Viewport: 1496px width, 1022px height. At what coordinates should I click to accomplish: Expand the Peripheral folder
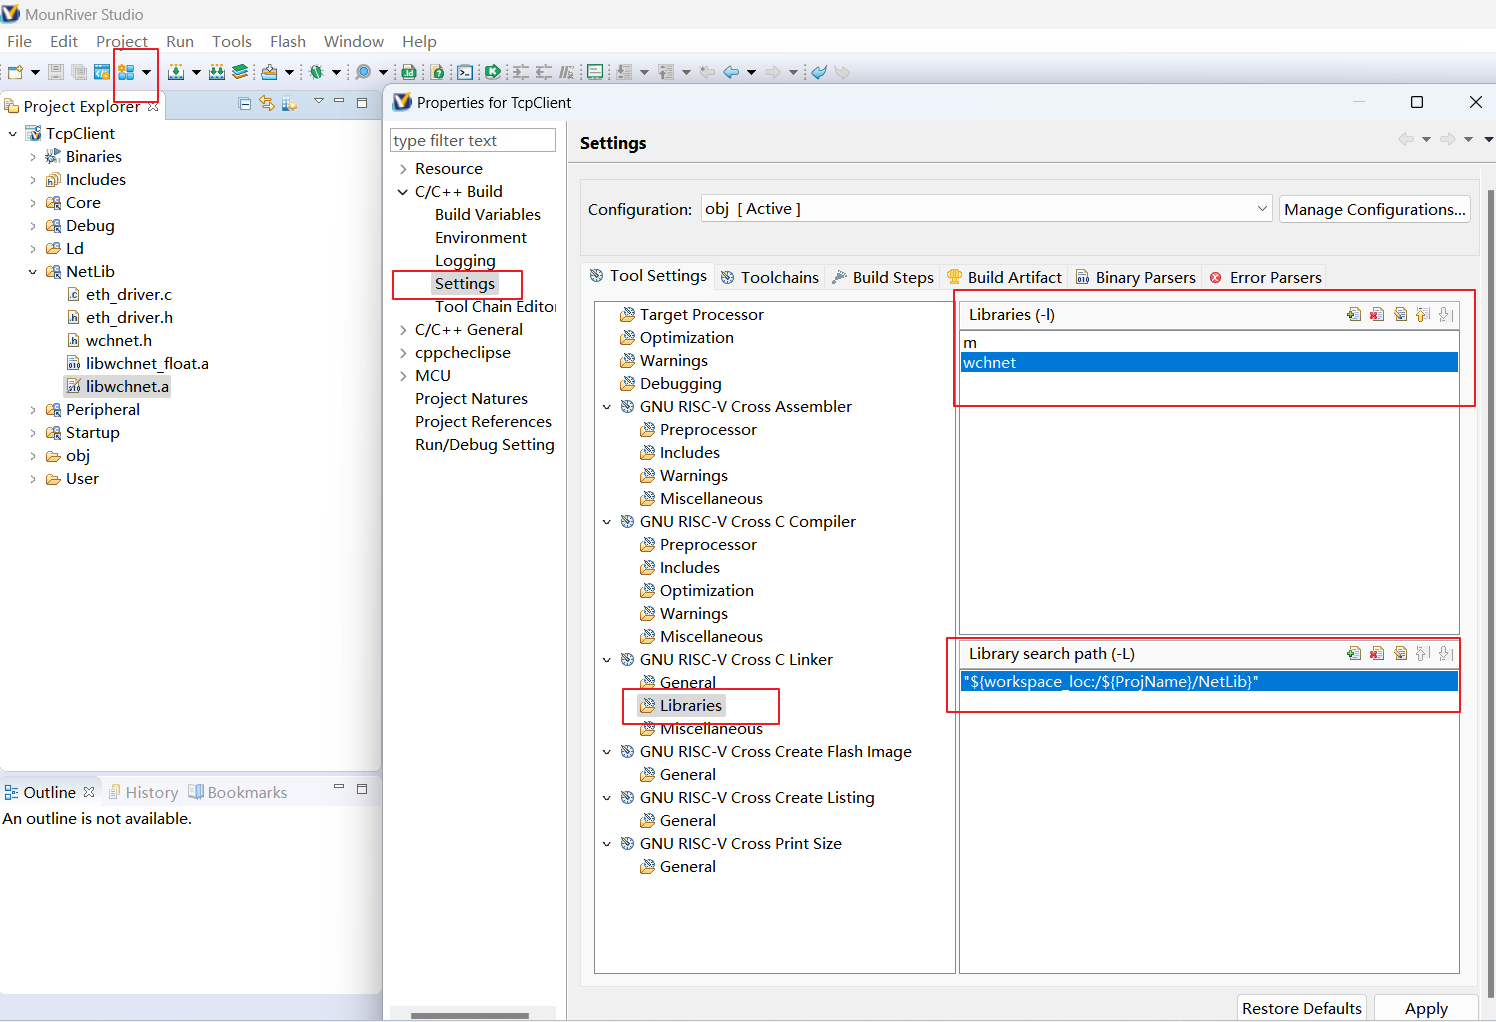pyautogui.click(x=32, y=410)
